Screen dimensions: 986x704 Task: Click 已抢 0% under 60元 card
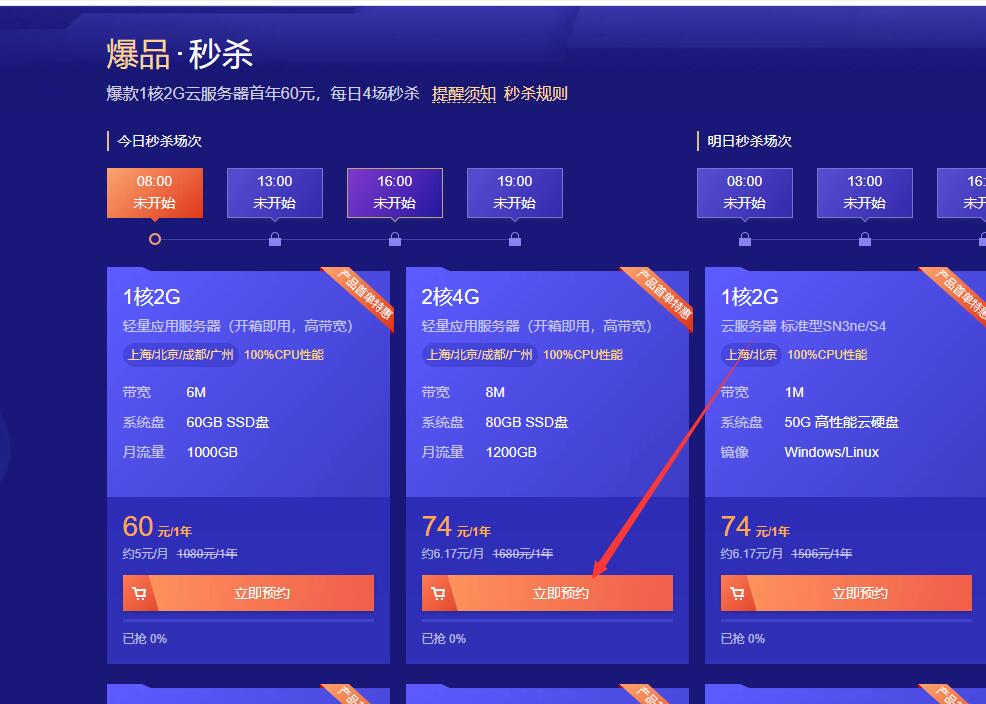pos(145,639)
